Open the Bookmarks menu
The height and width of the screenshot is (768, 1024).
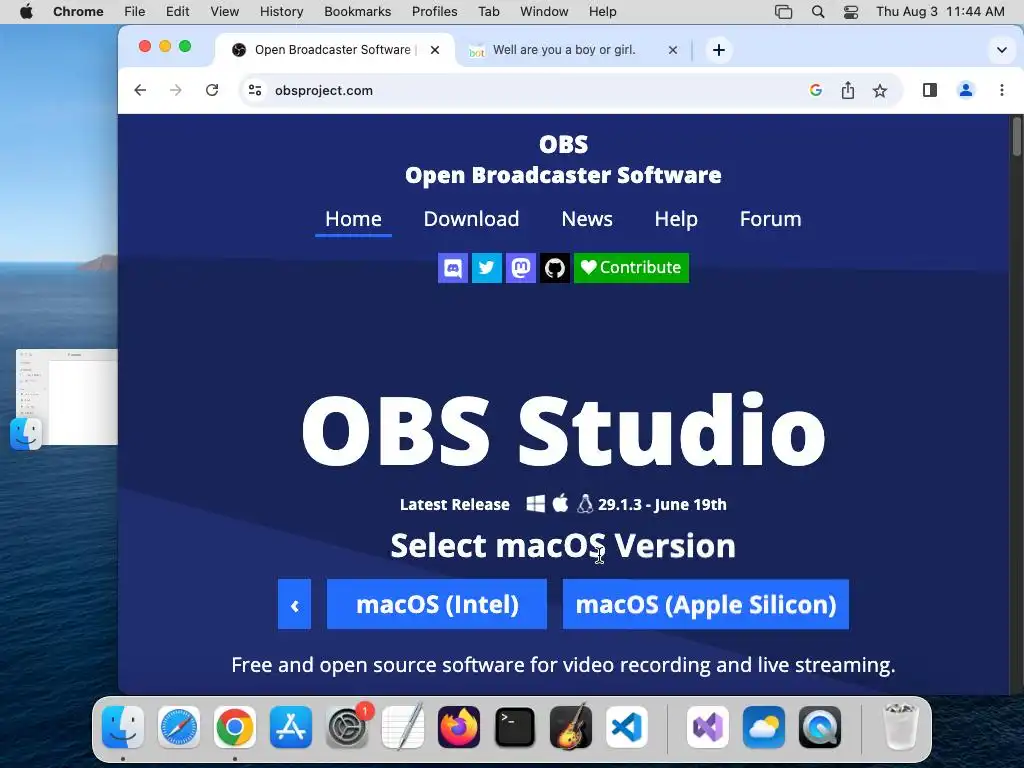pyautogui.click(x=357, y=12)
